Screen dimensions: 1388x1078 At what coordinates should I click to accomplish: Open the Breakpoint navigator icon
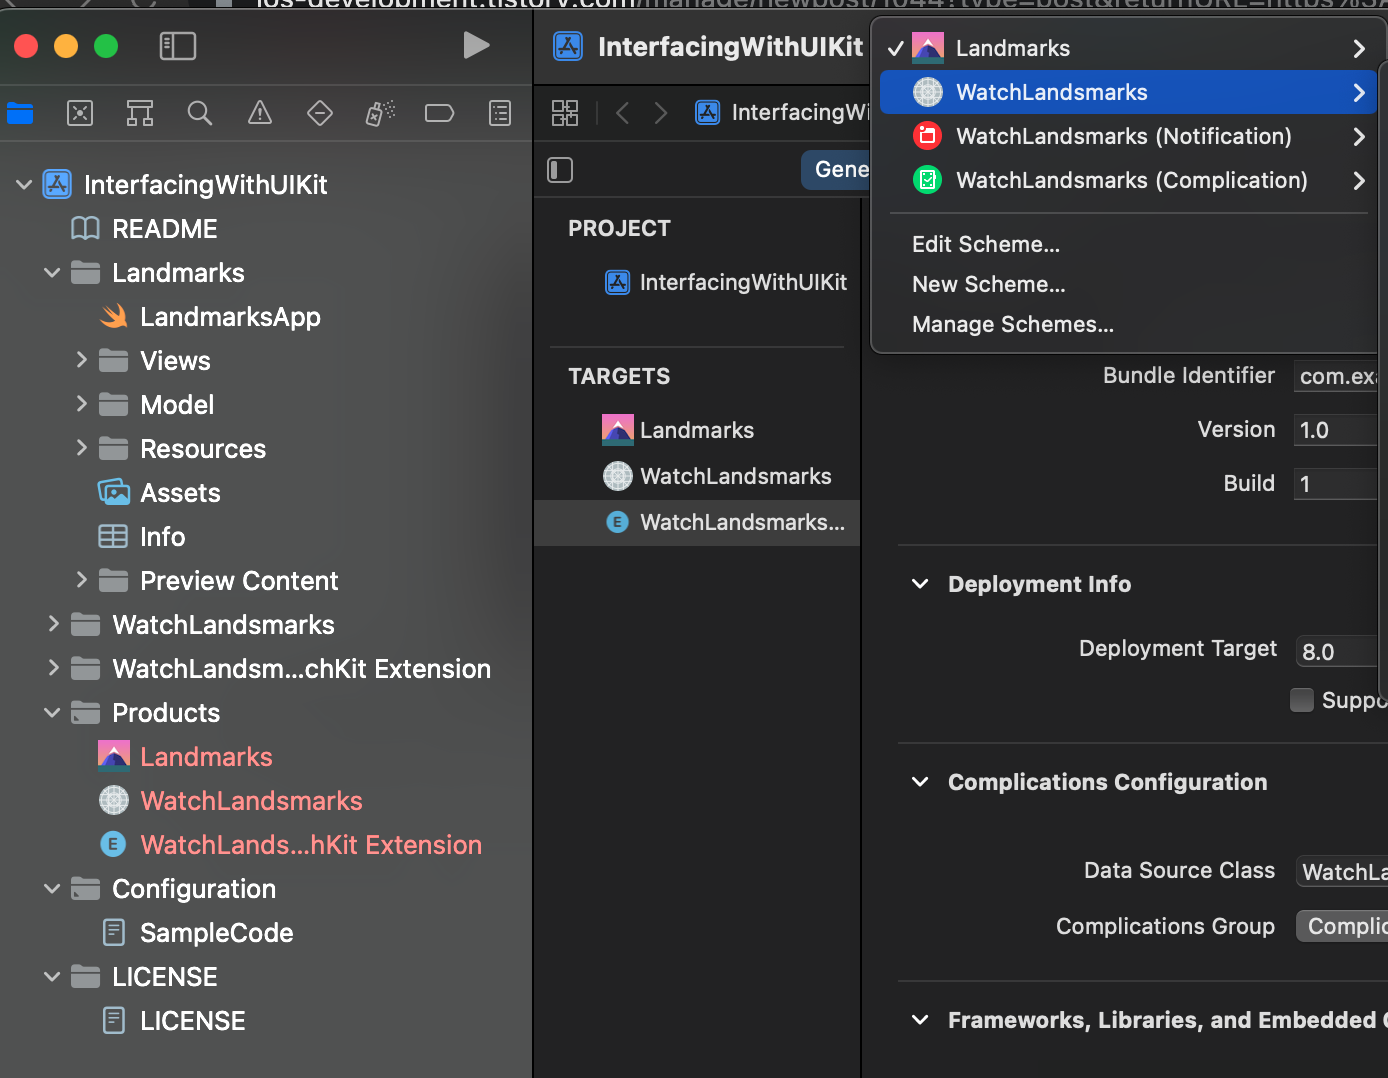(440, 113)
